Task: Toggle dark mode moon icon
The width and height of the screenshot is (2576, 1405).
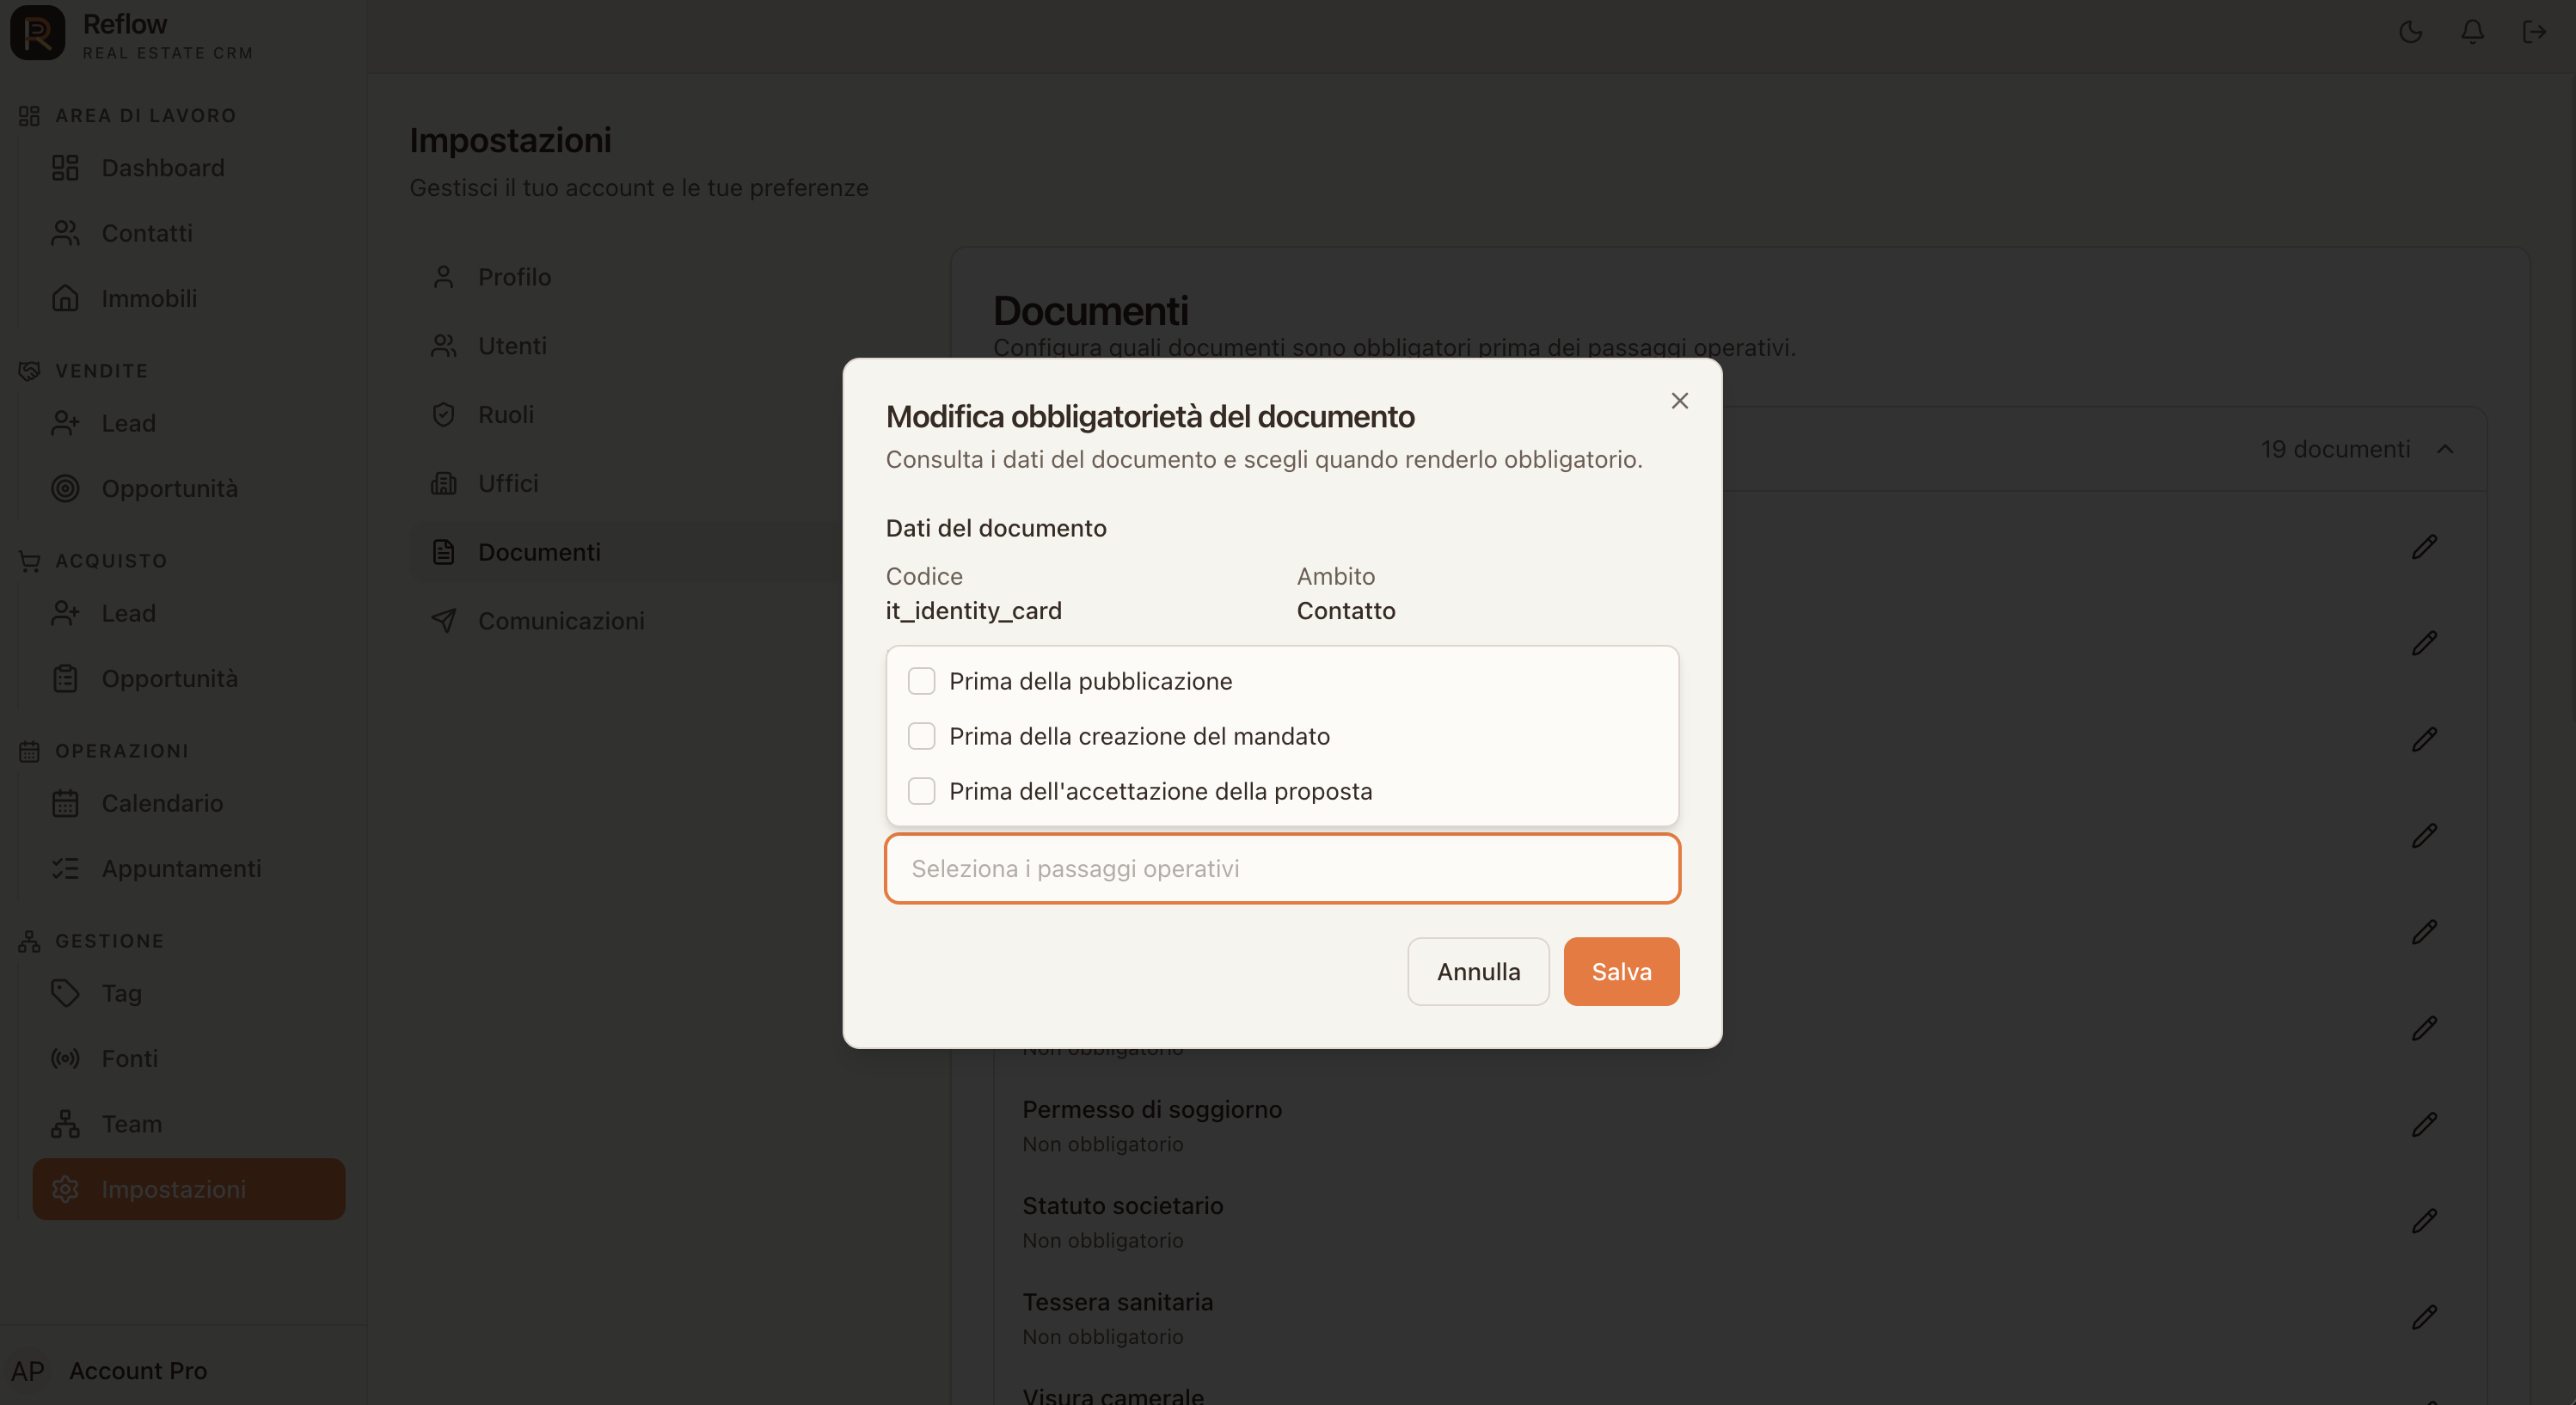Action: tap(2410, 32)
